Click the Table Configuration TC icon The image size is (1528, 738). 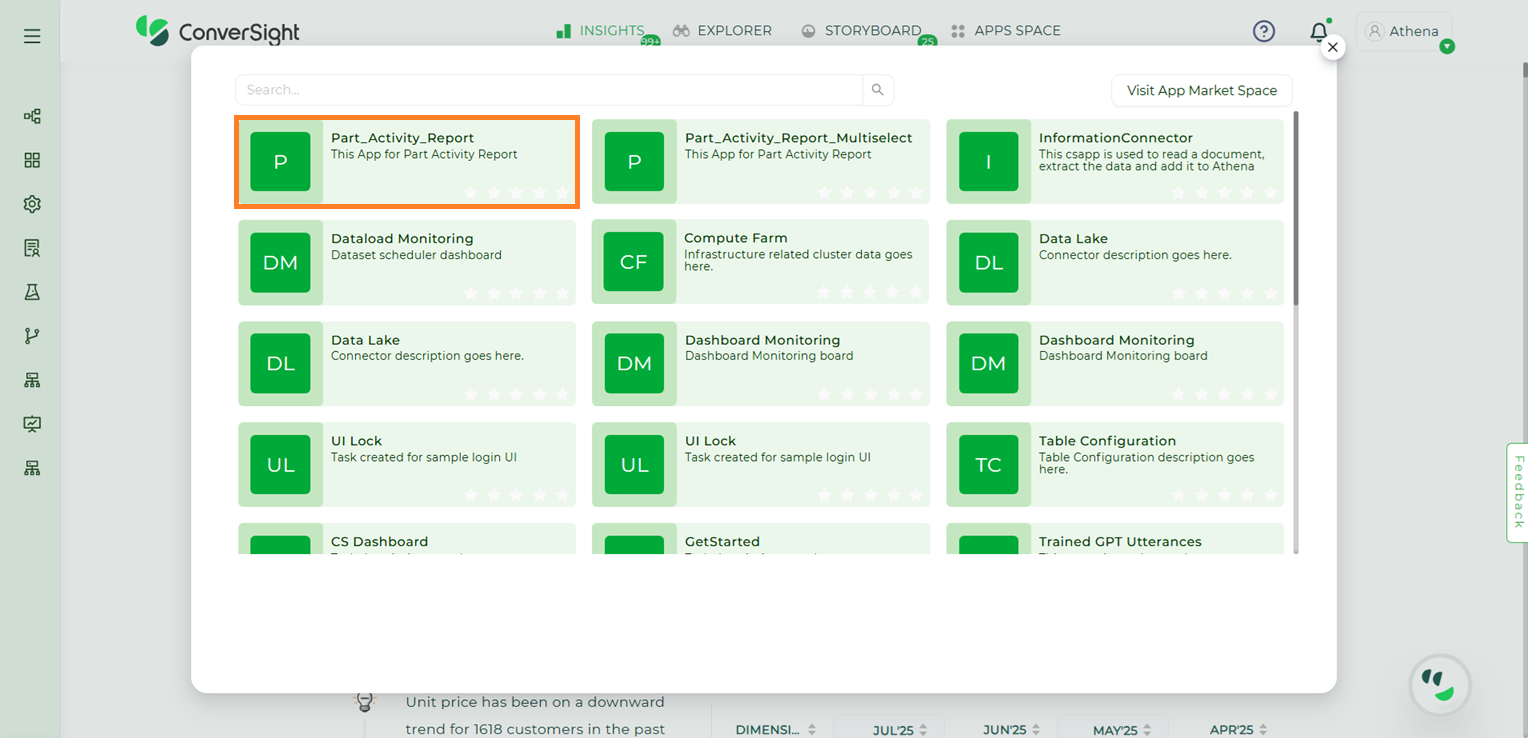[988, 465]
